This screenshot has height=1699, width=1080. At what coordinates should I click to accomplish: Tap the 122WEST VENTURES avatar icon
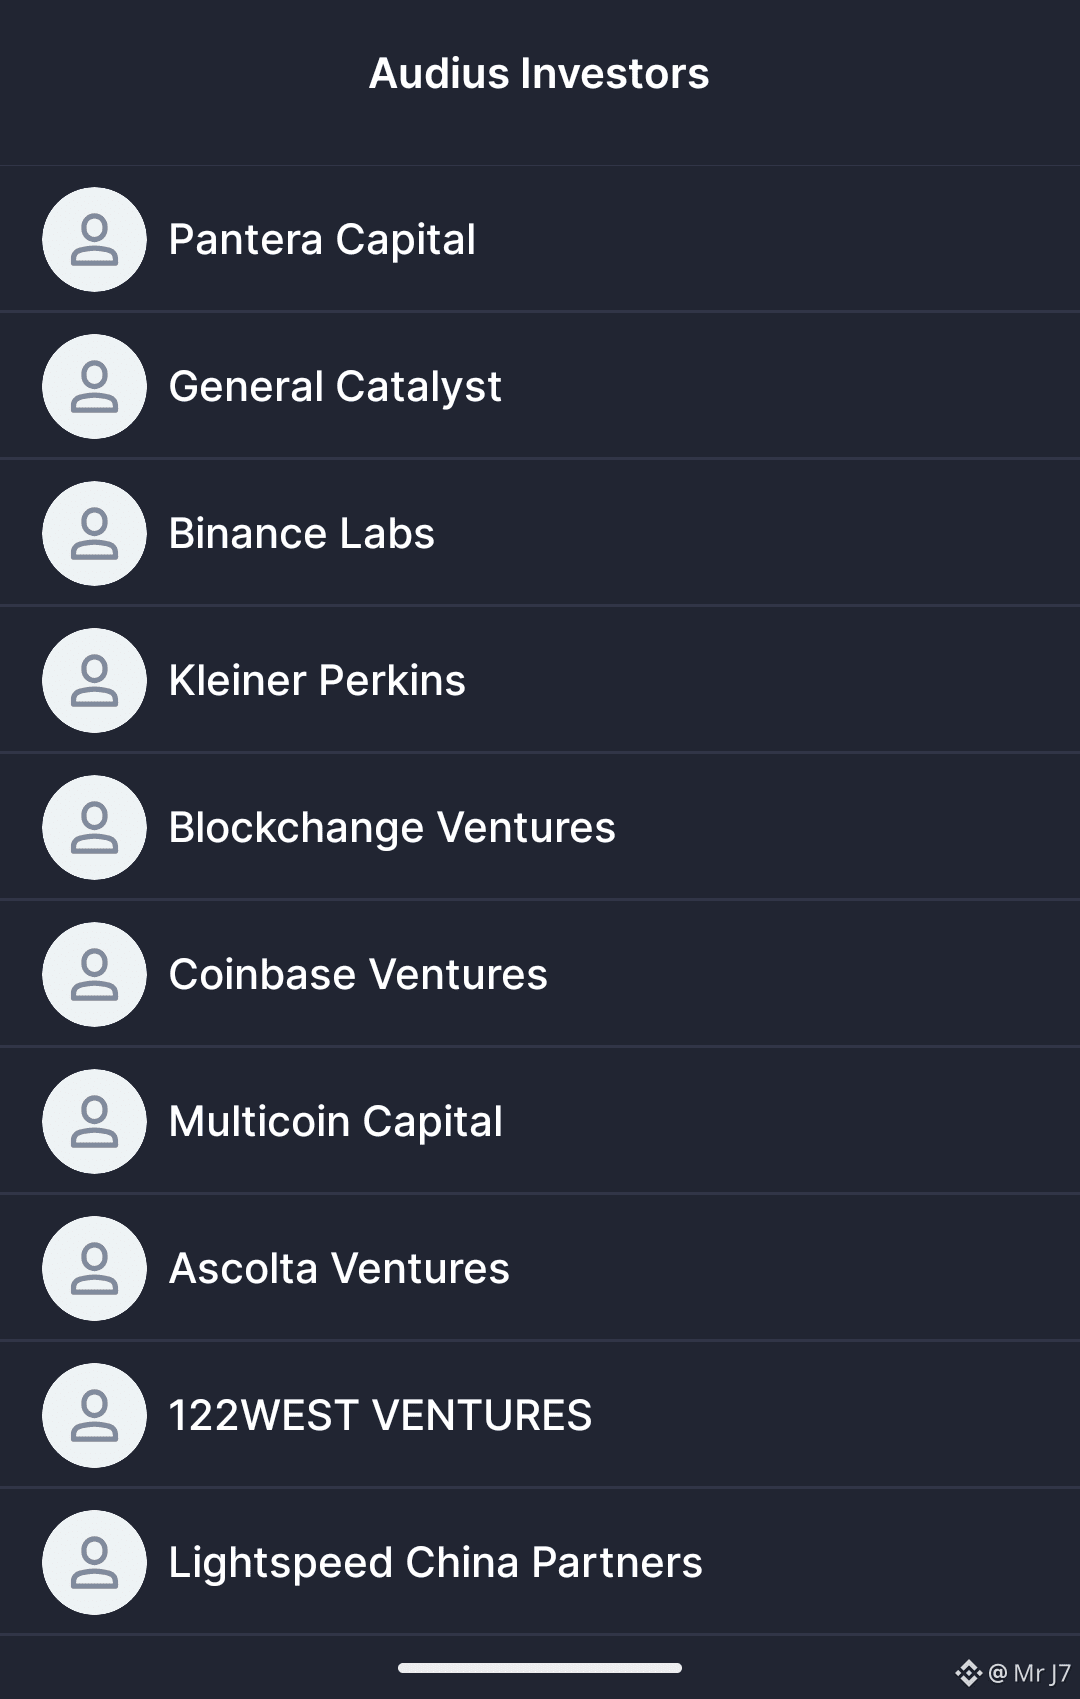(x=95, y=1416)
